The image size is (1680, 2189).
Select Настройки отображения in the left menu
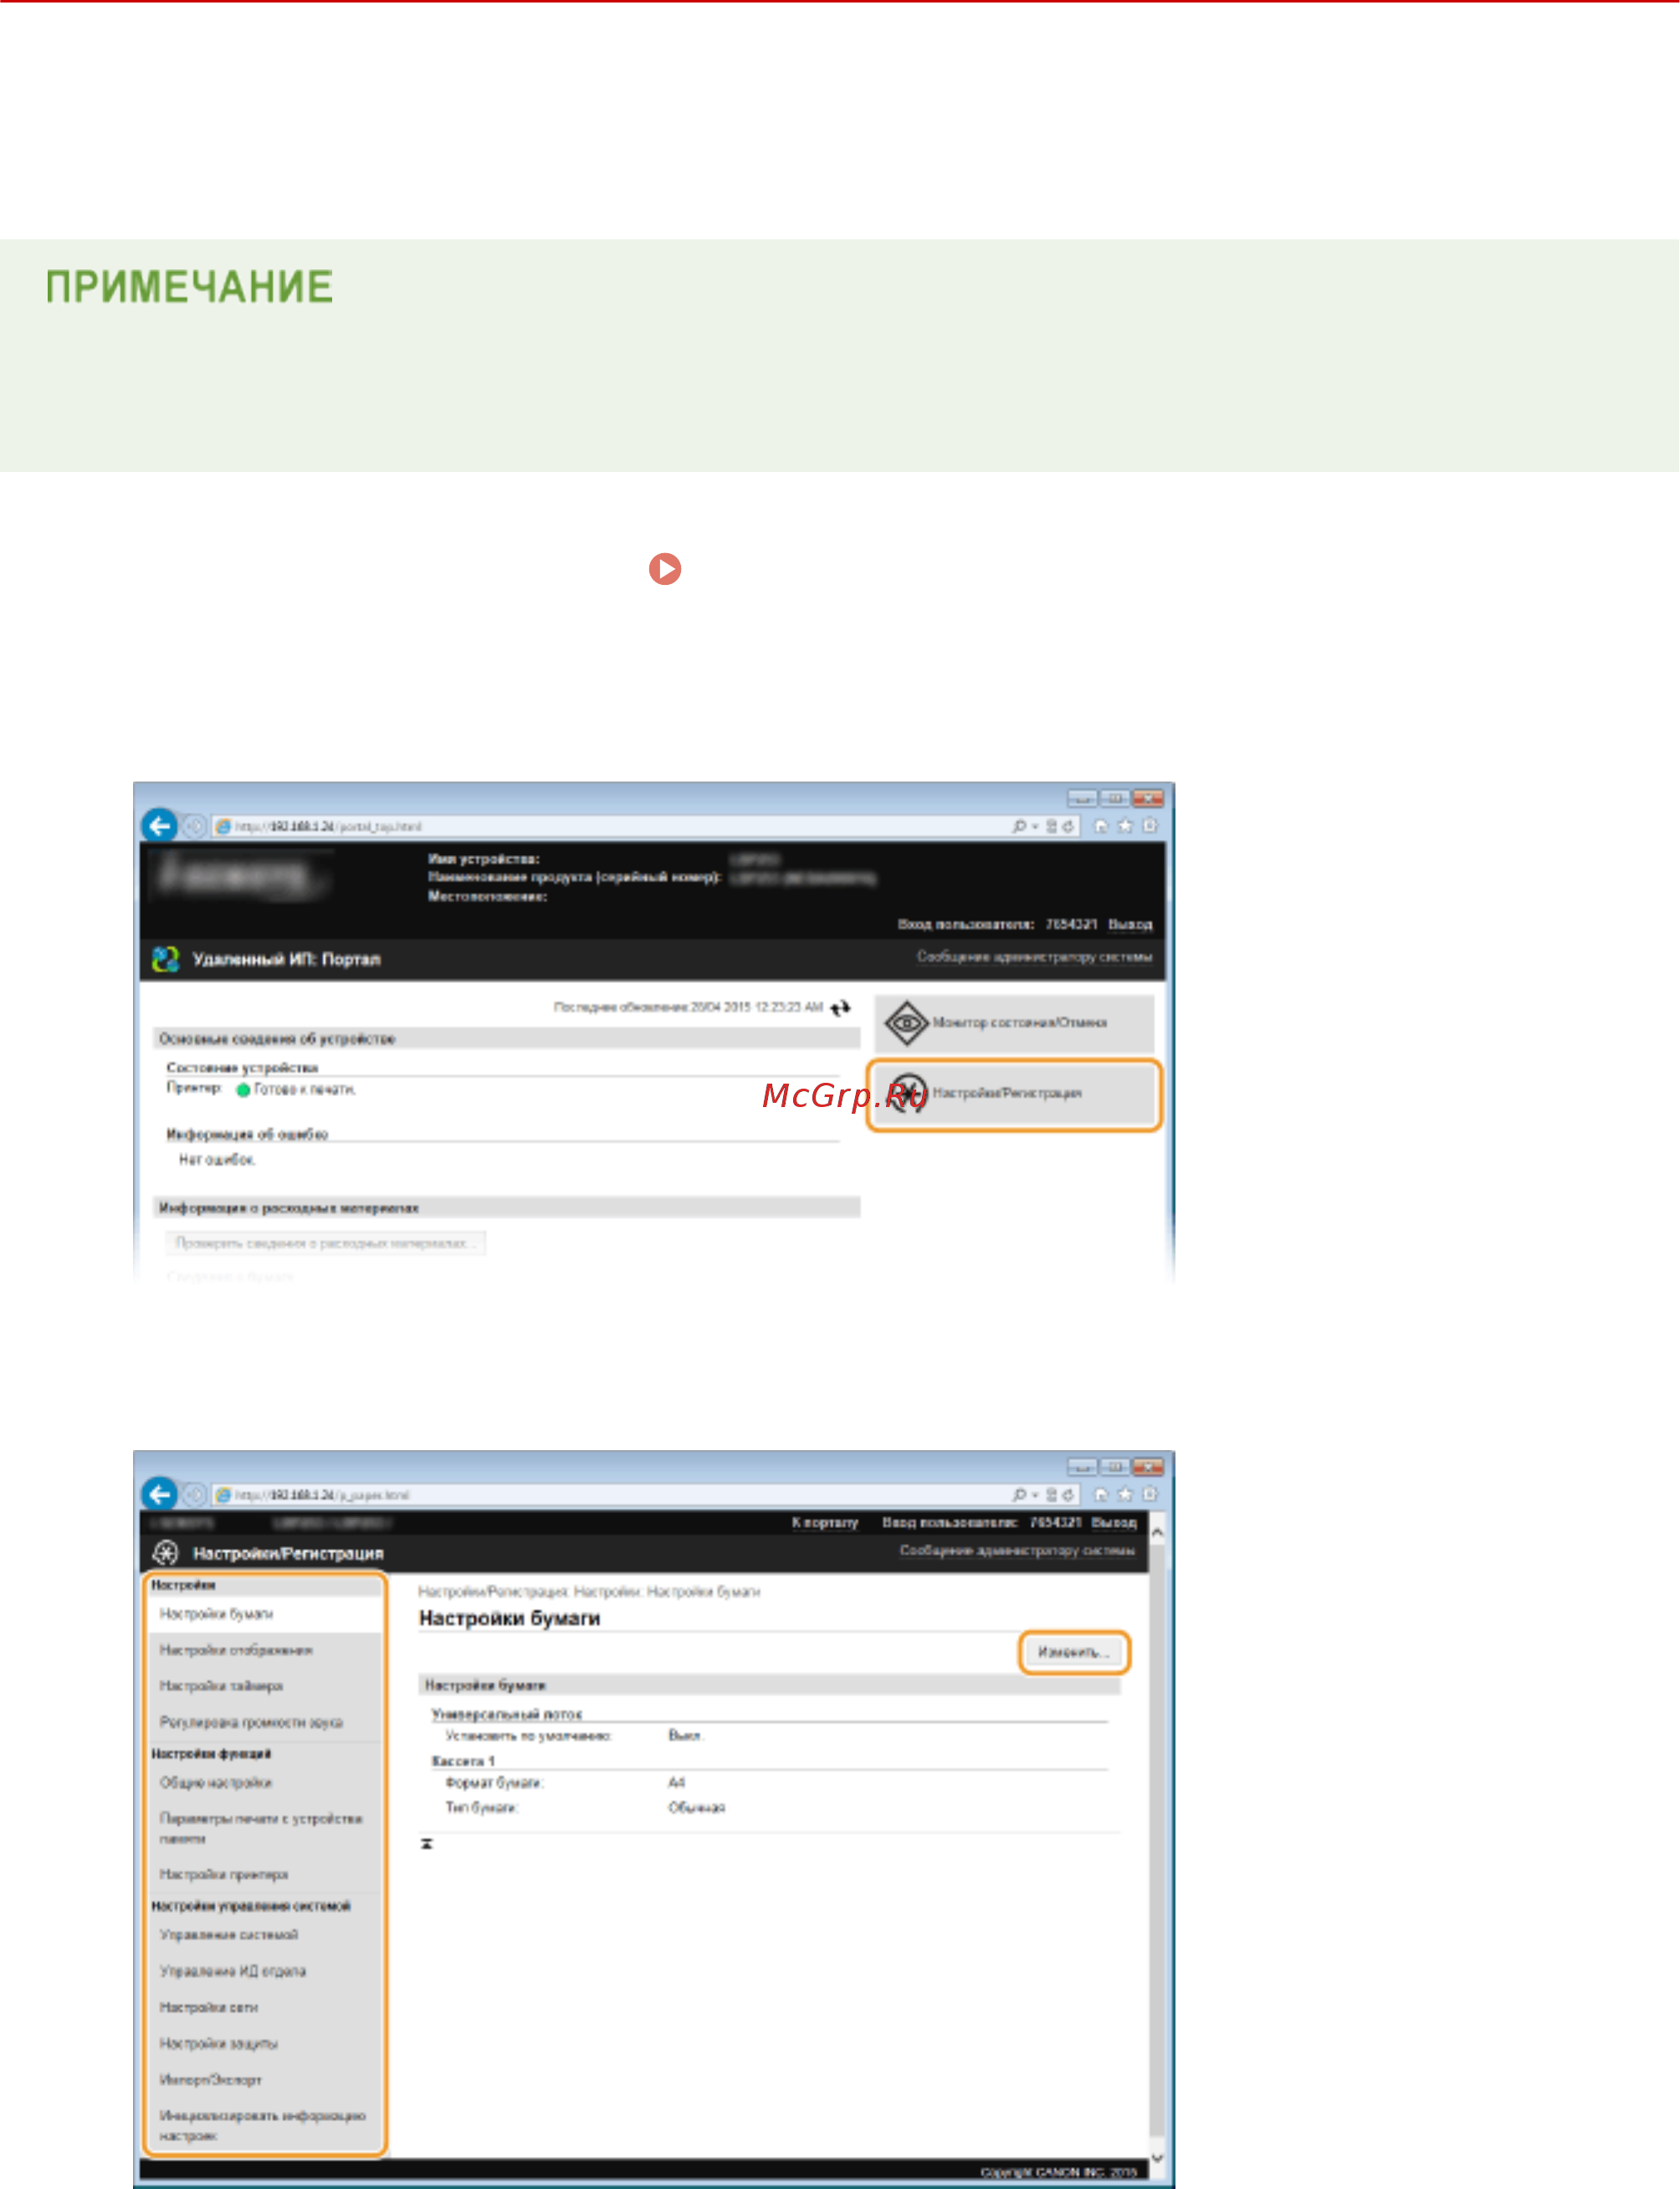click(x=265, y=1650)
